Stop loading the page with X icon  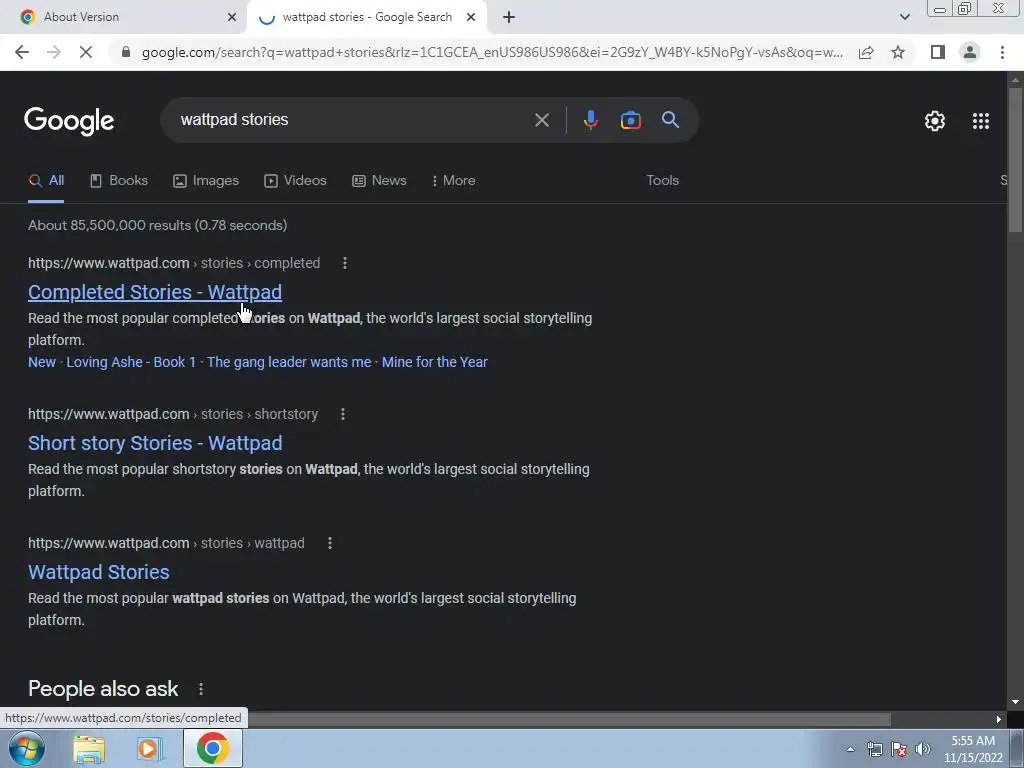click(x=86, y=52)
